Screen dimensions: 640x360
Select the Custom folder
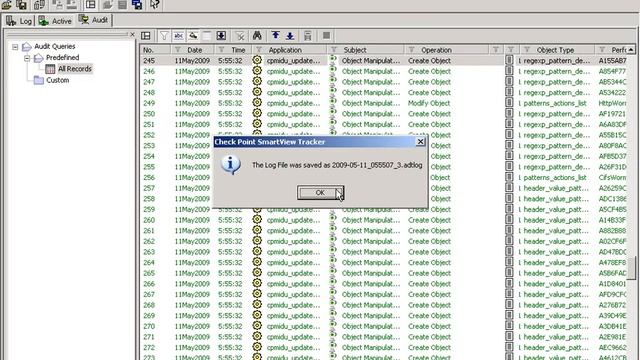point(57,80)
